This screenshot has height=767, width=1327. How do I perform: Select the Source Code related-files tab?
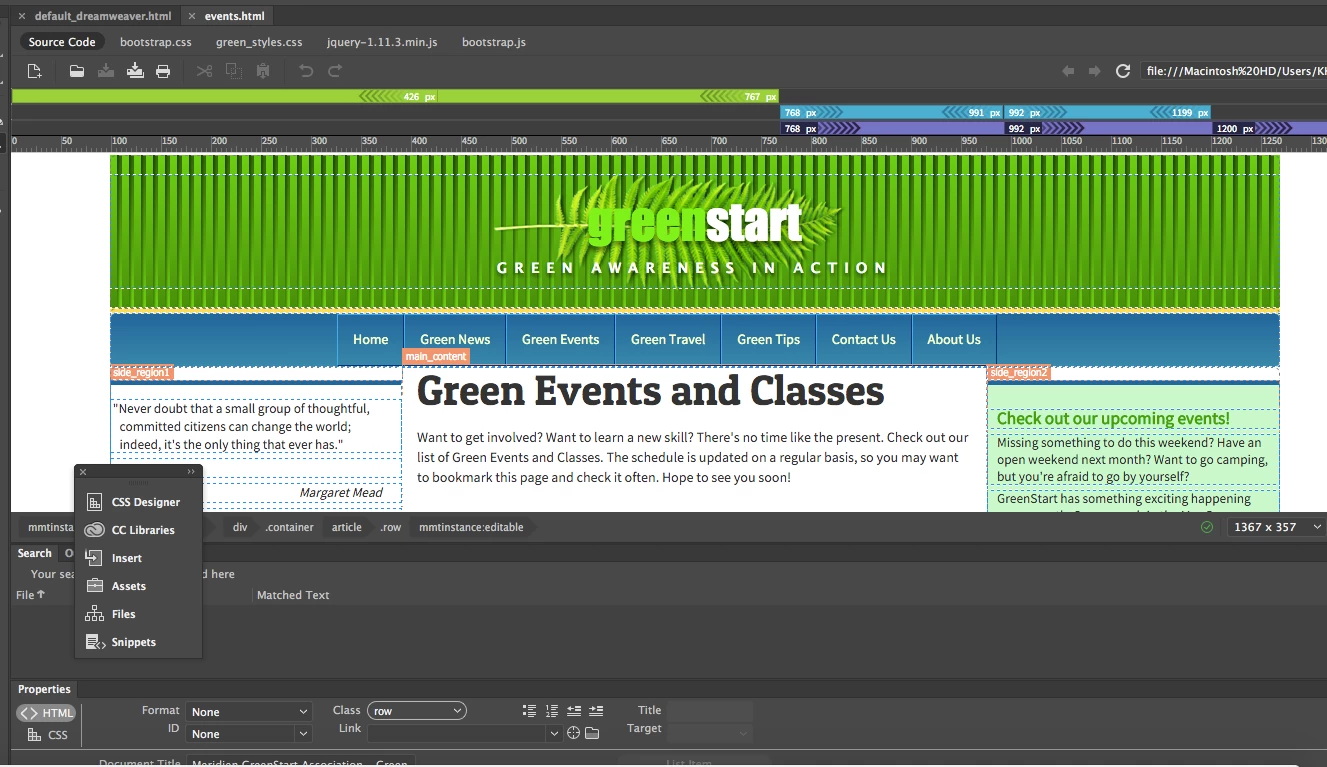point(62,42)
